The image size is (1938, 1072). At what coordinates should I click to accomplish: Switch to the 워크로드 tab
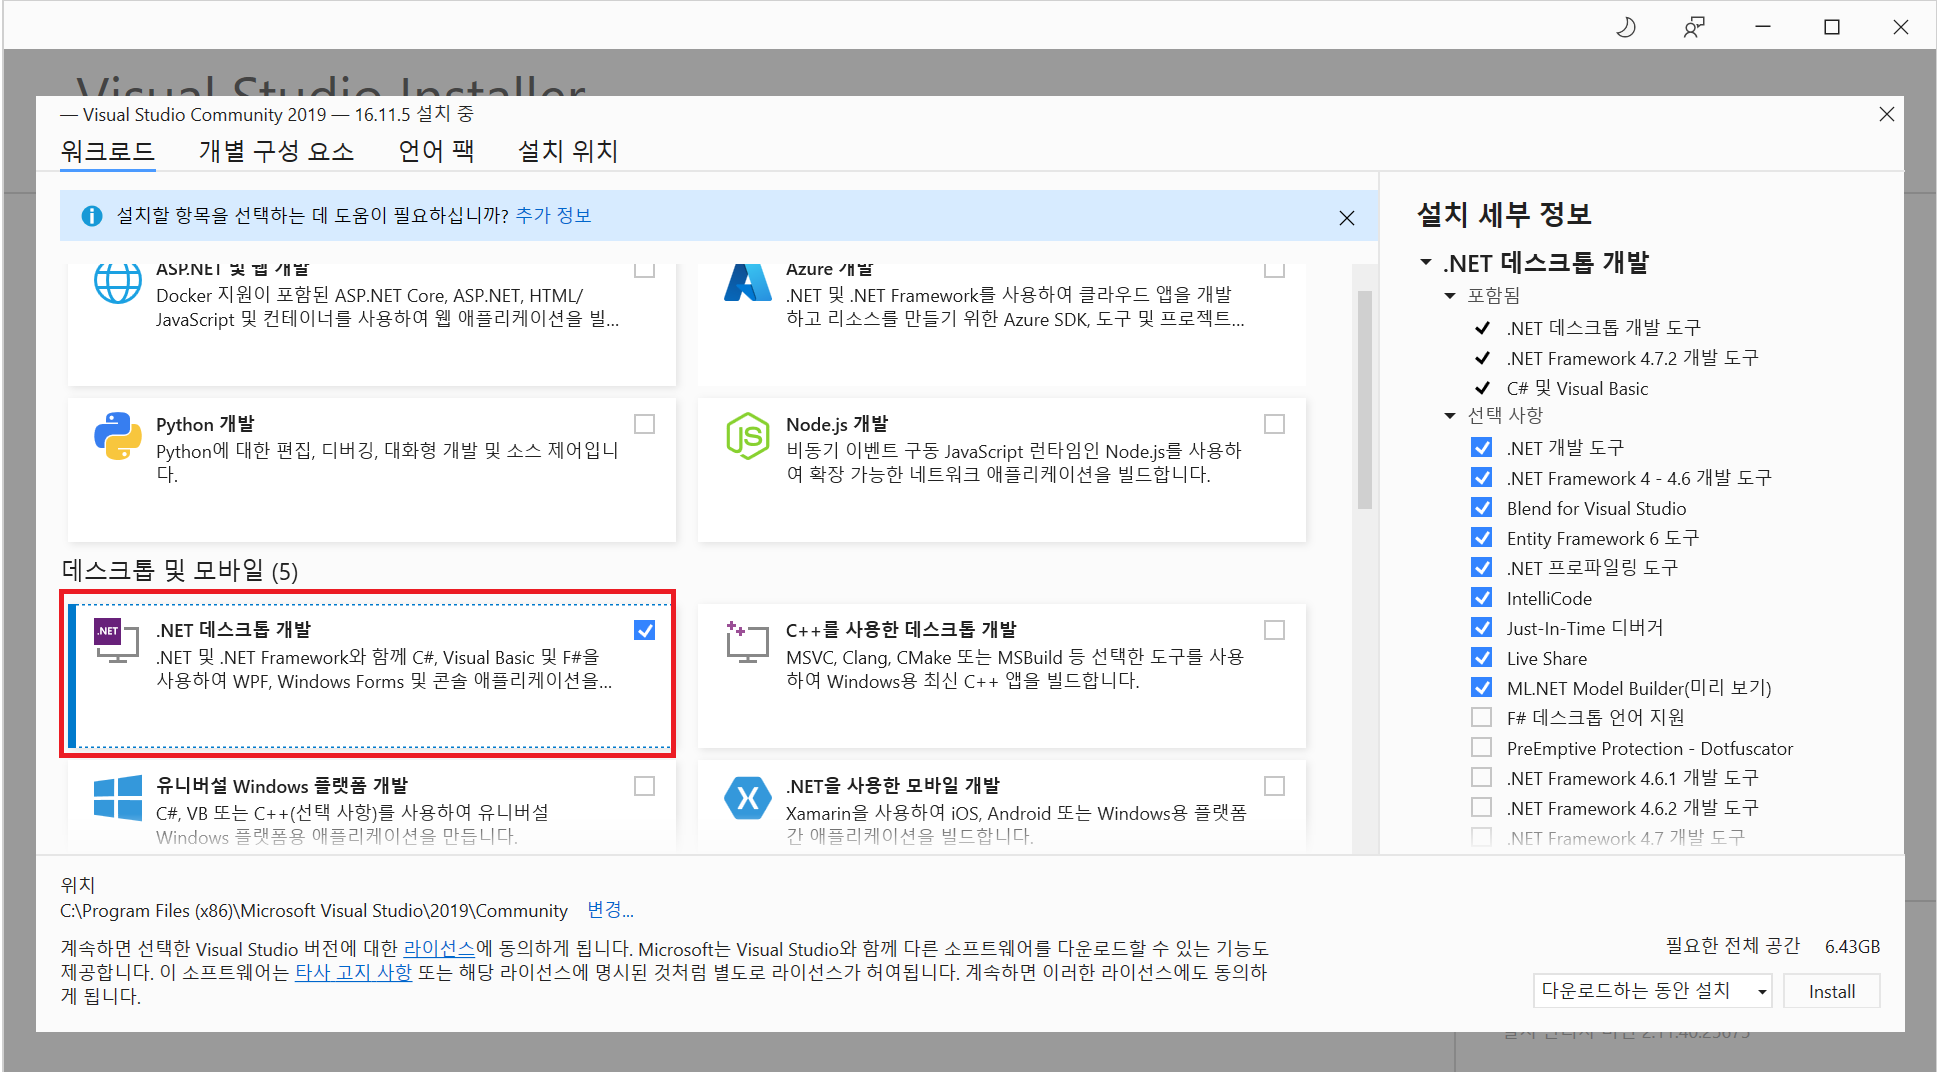click(107, 151)
